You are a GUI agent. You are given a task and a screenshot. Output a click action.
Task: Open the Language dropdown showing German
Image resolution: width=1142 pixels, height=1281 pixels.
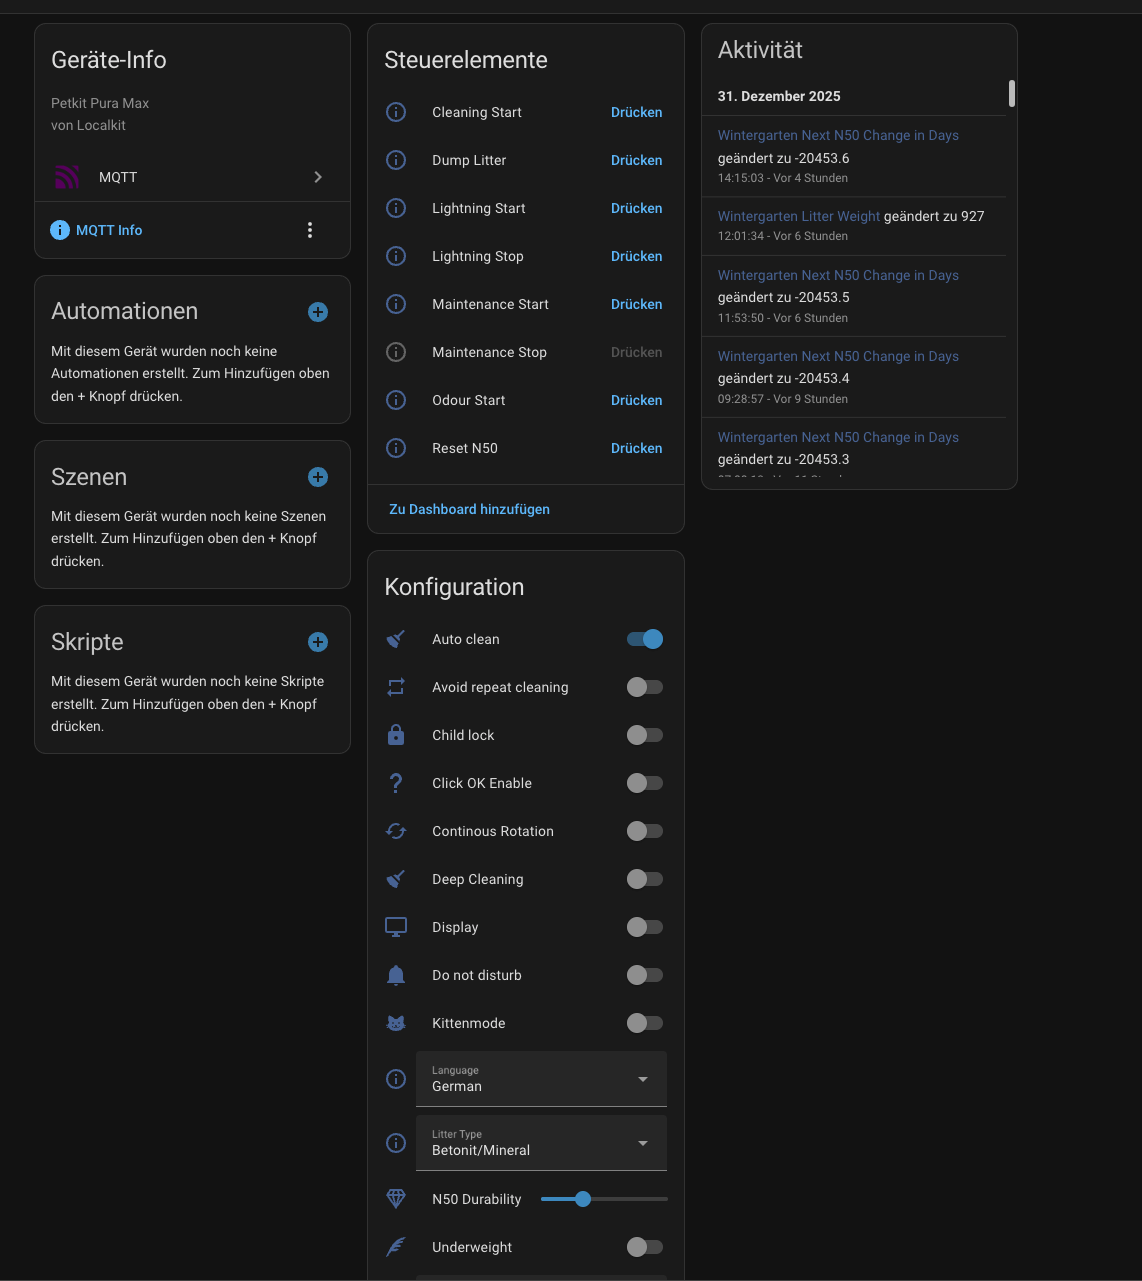pyautogui.click(x=541, y=1079)
